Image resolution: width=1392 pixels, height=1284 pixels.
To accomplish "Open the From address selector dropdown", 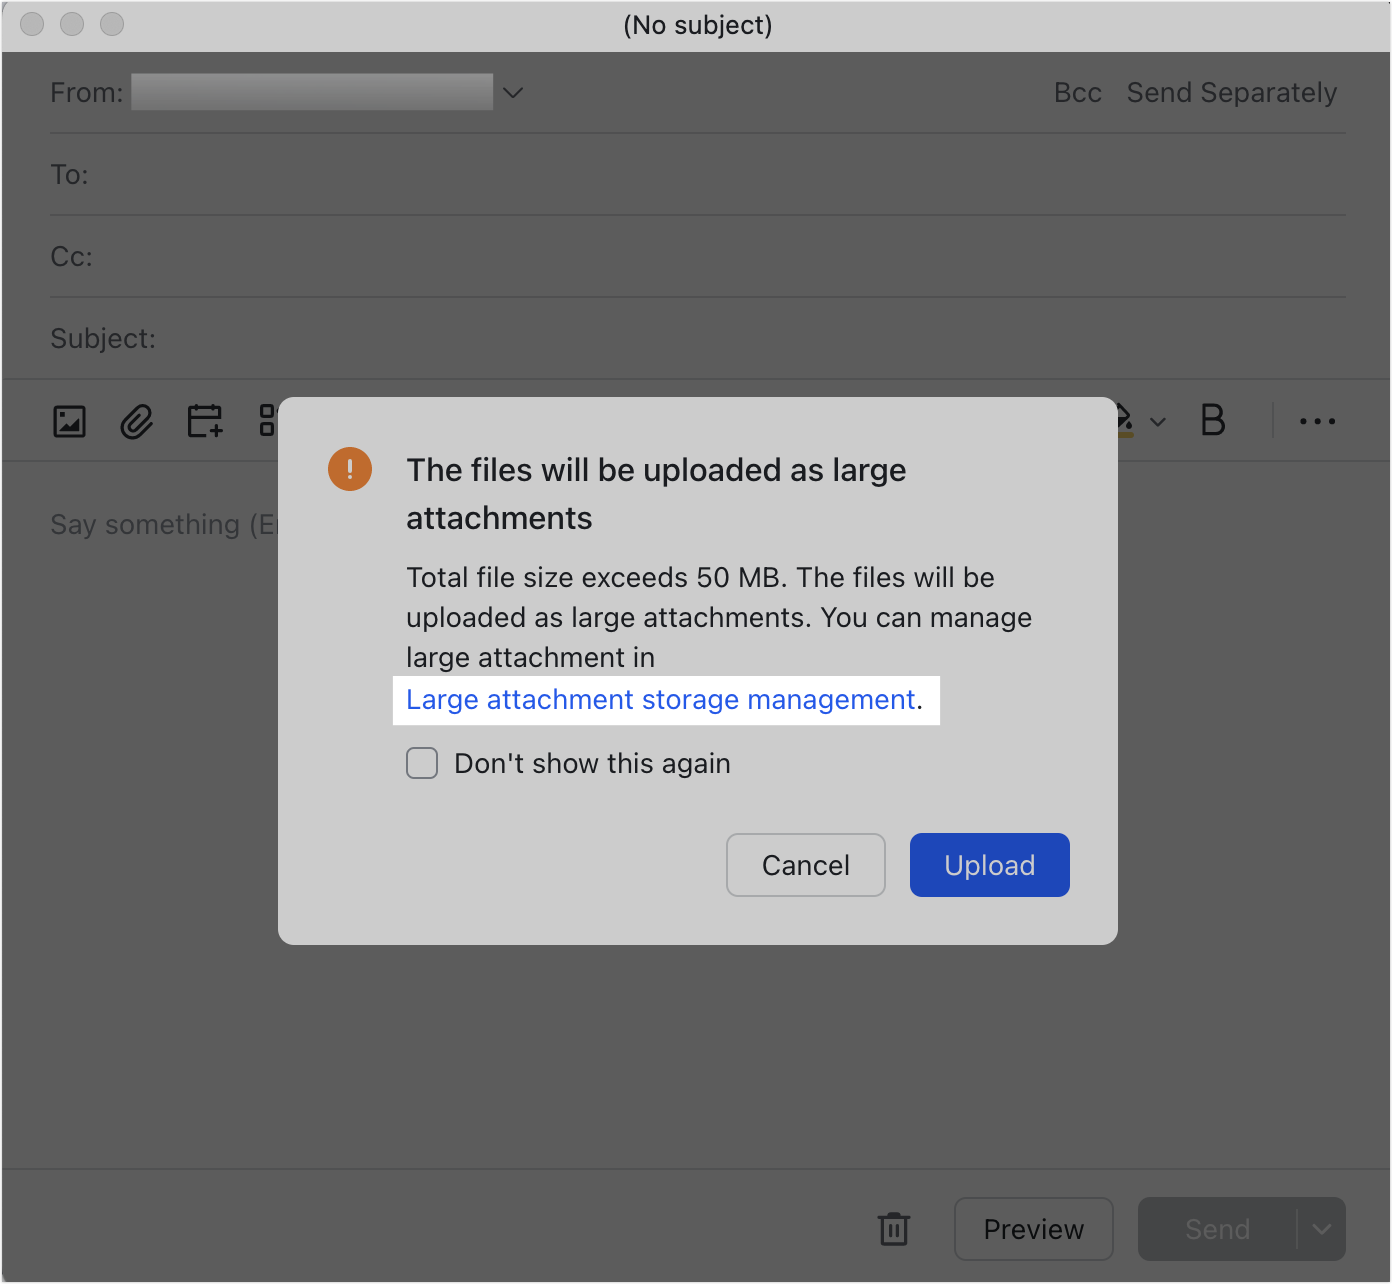I will (x=513, y=92).
